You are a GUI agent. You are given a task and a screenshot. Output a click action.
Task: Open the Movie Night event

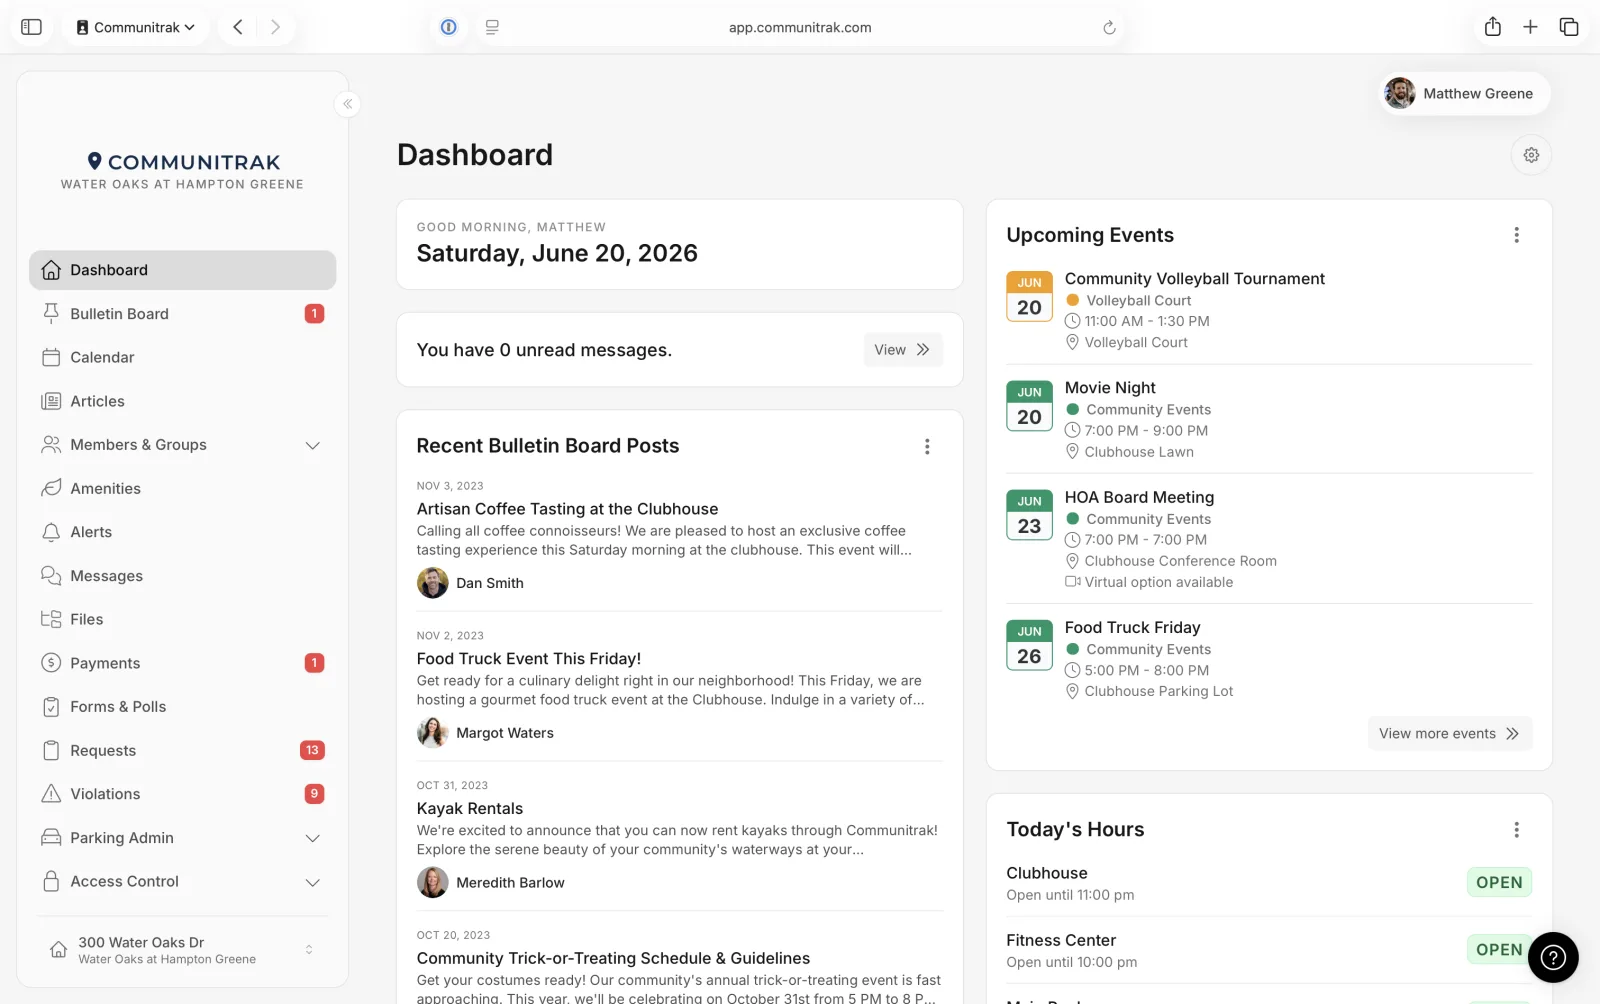tap(1110, 388)
